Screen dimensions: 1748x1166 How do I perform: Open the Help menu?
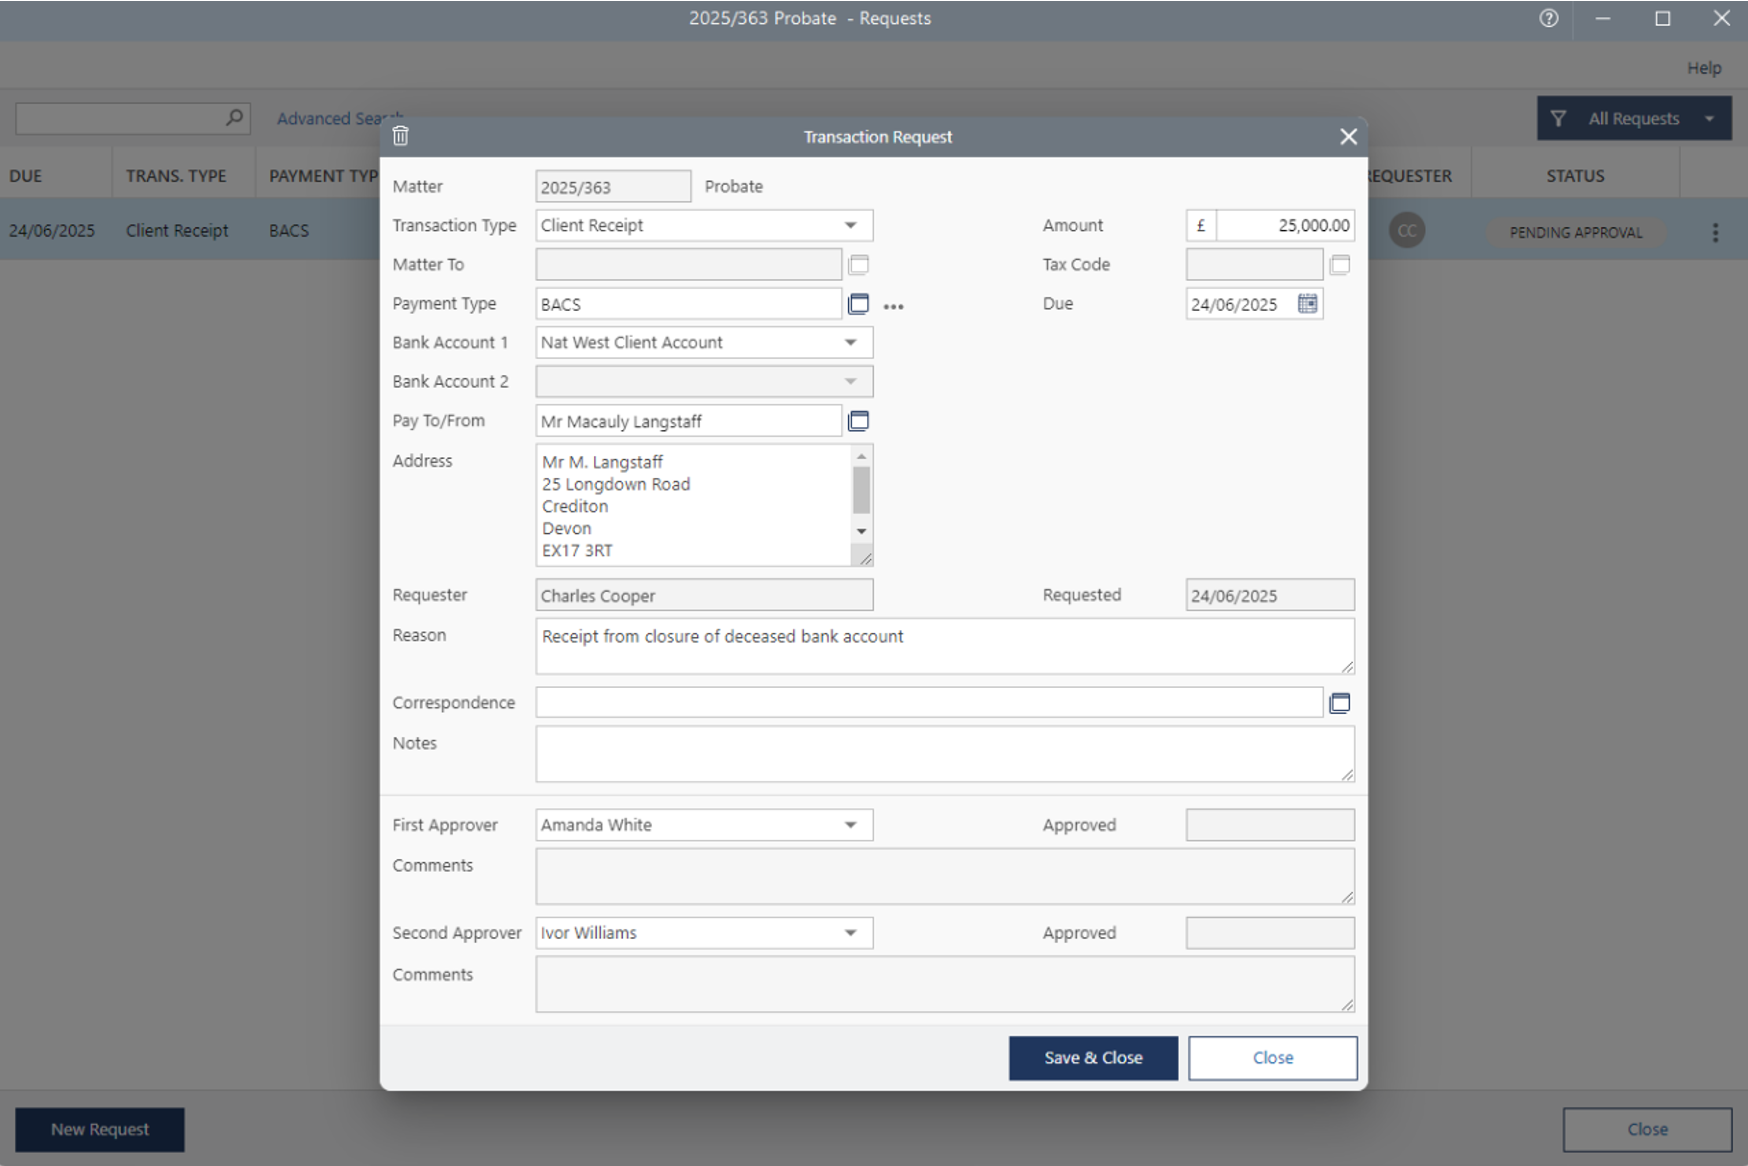(x=1704, y=68)
